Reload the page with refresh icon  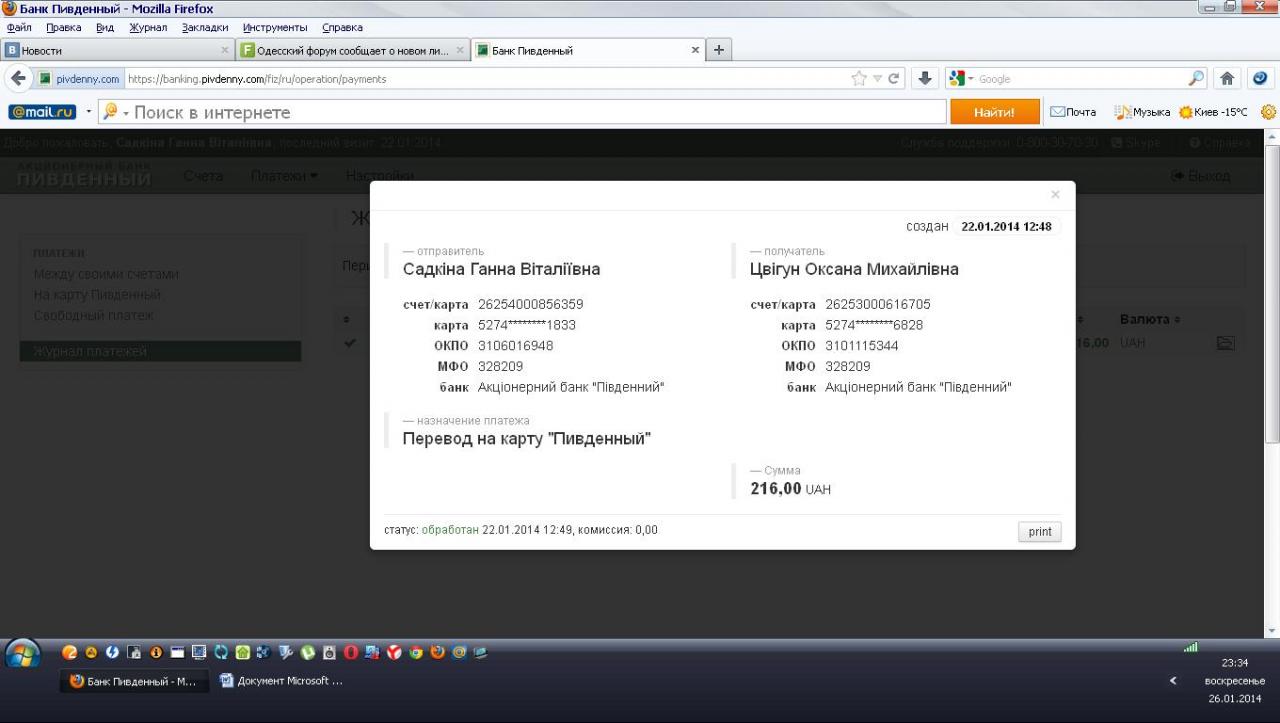point(894,79)
